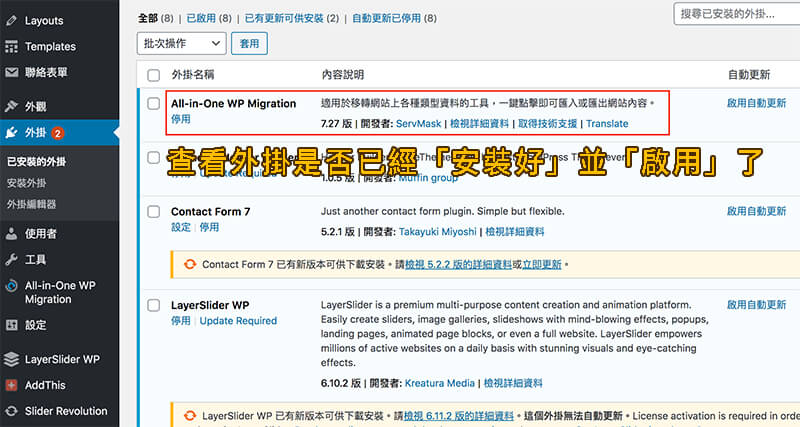Open 聯絡表單 envelope icon in sidebar

click(11, 72)
